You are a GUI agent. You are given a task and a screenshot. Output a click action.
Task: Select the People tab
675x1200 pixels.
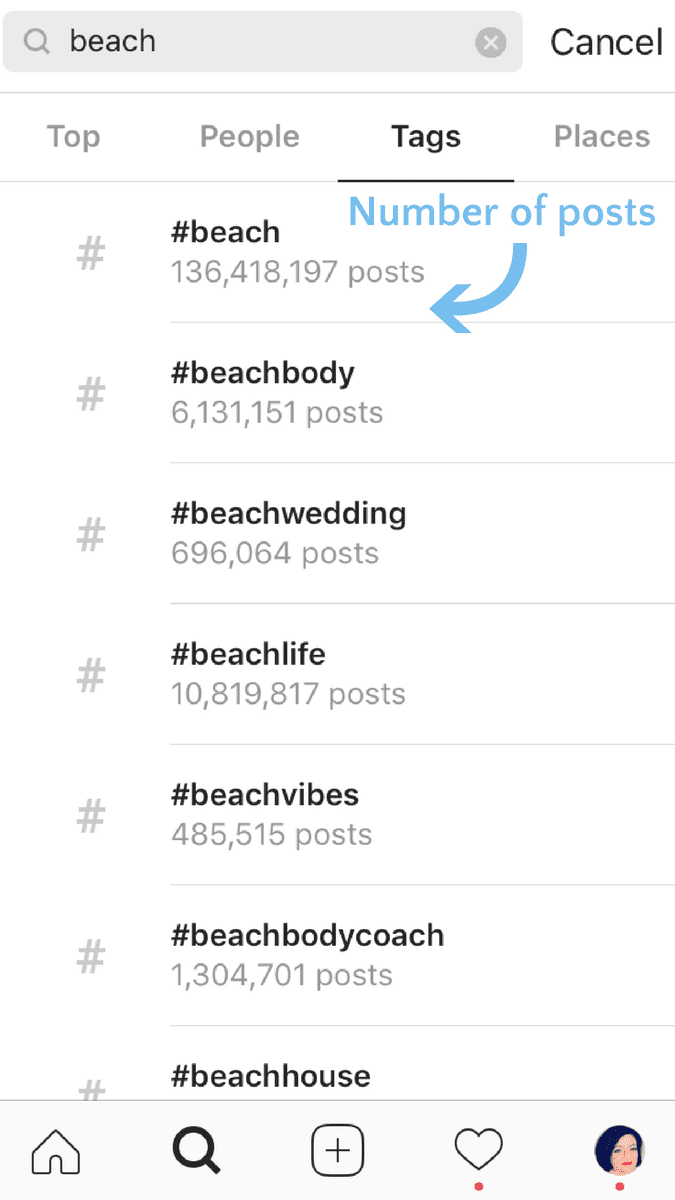tap(249, 136)
